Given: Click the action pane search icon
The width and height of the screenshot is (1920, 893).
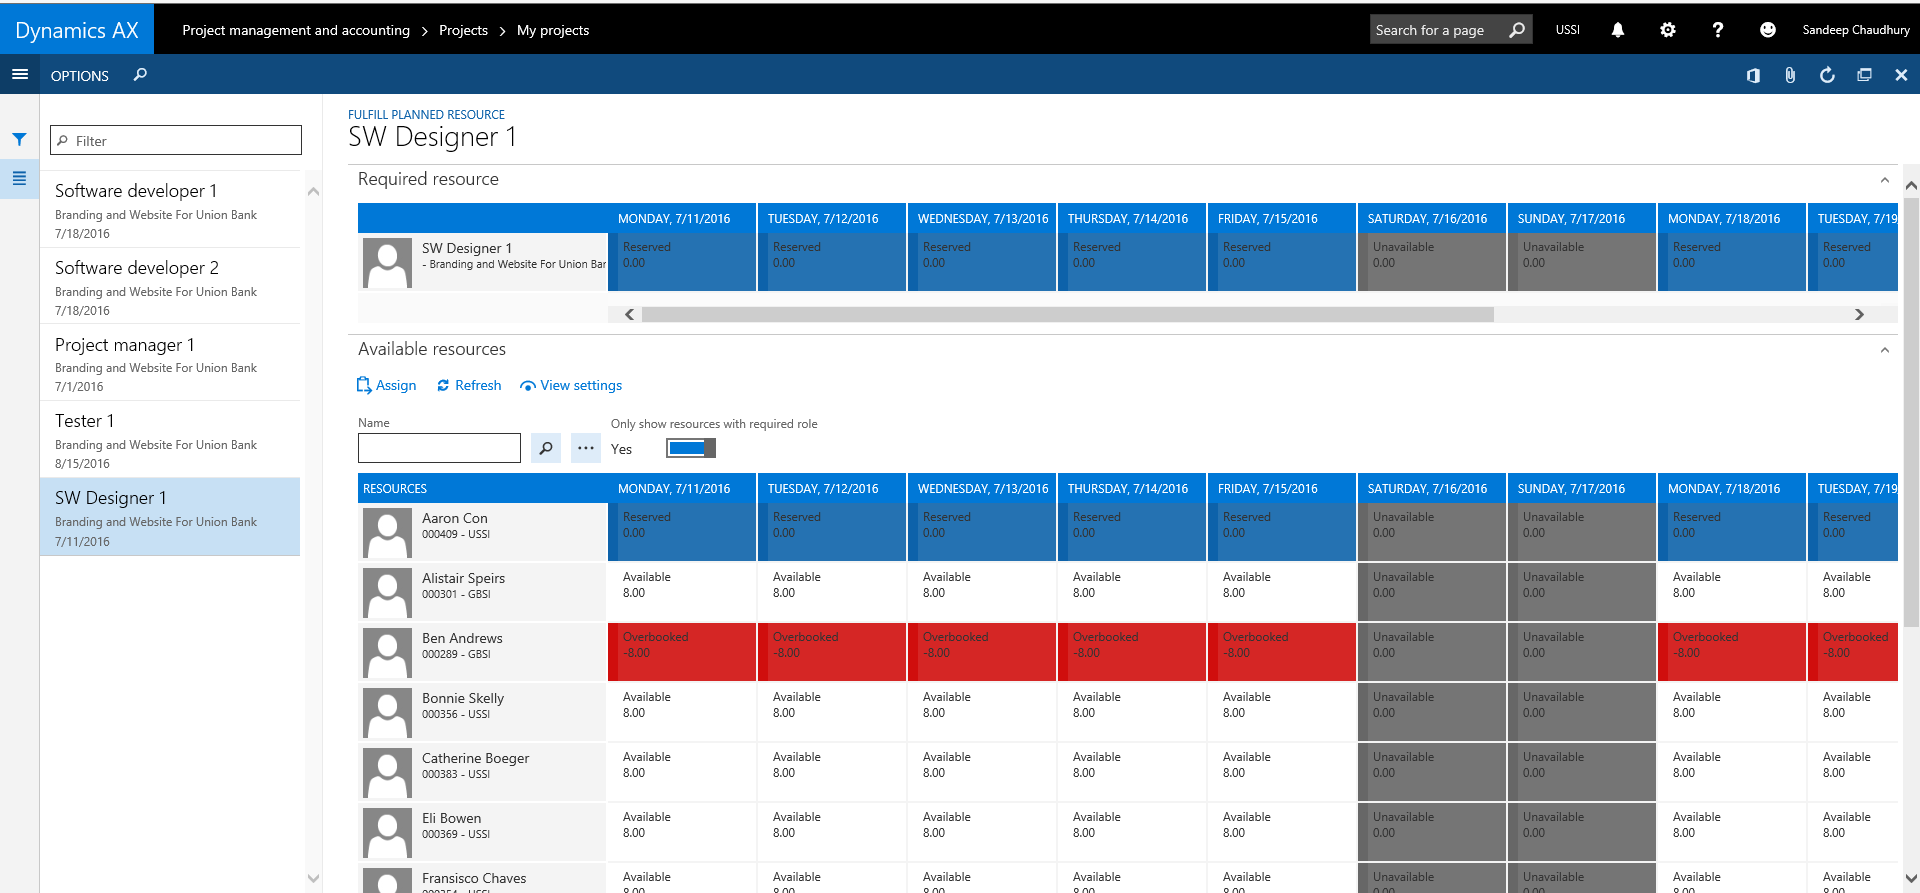Looking at the screenshot, I should coord(140,74).
